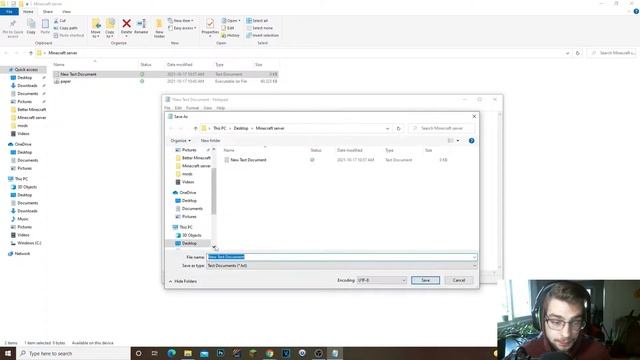The height and width of the screenshot is (360, 640).
Task: Select paper file in Explorer window
Action: [65, 82]
